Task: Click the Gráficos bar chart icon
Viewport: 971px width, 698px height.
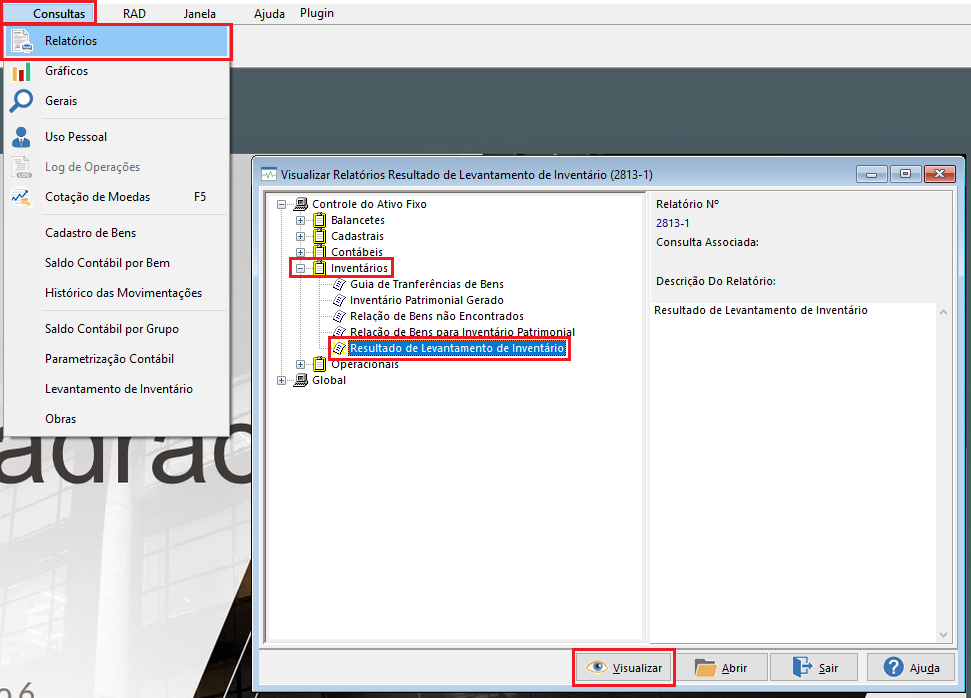Action: [x=21, y=72]
